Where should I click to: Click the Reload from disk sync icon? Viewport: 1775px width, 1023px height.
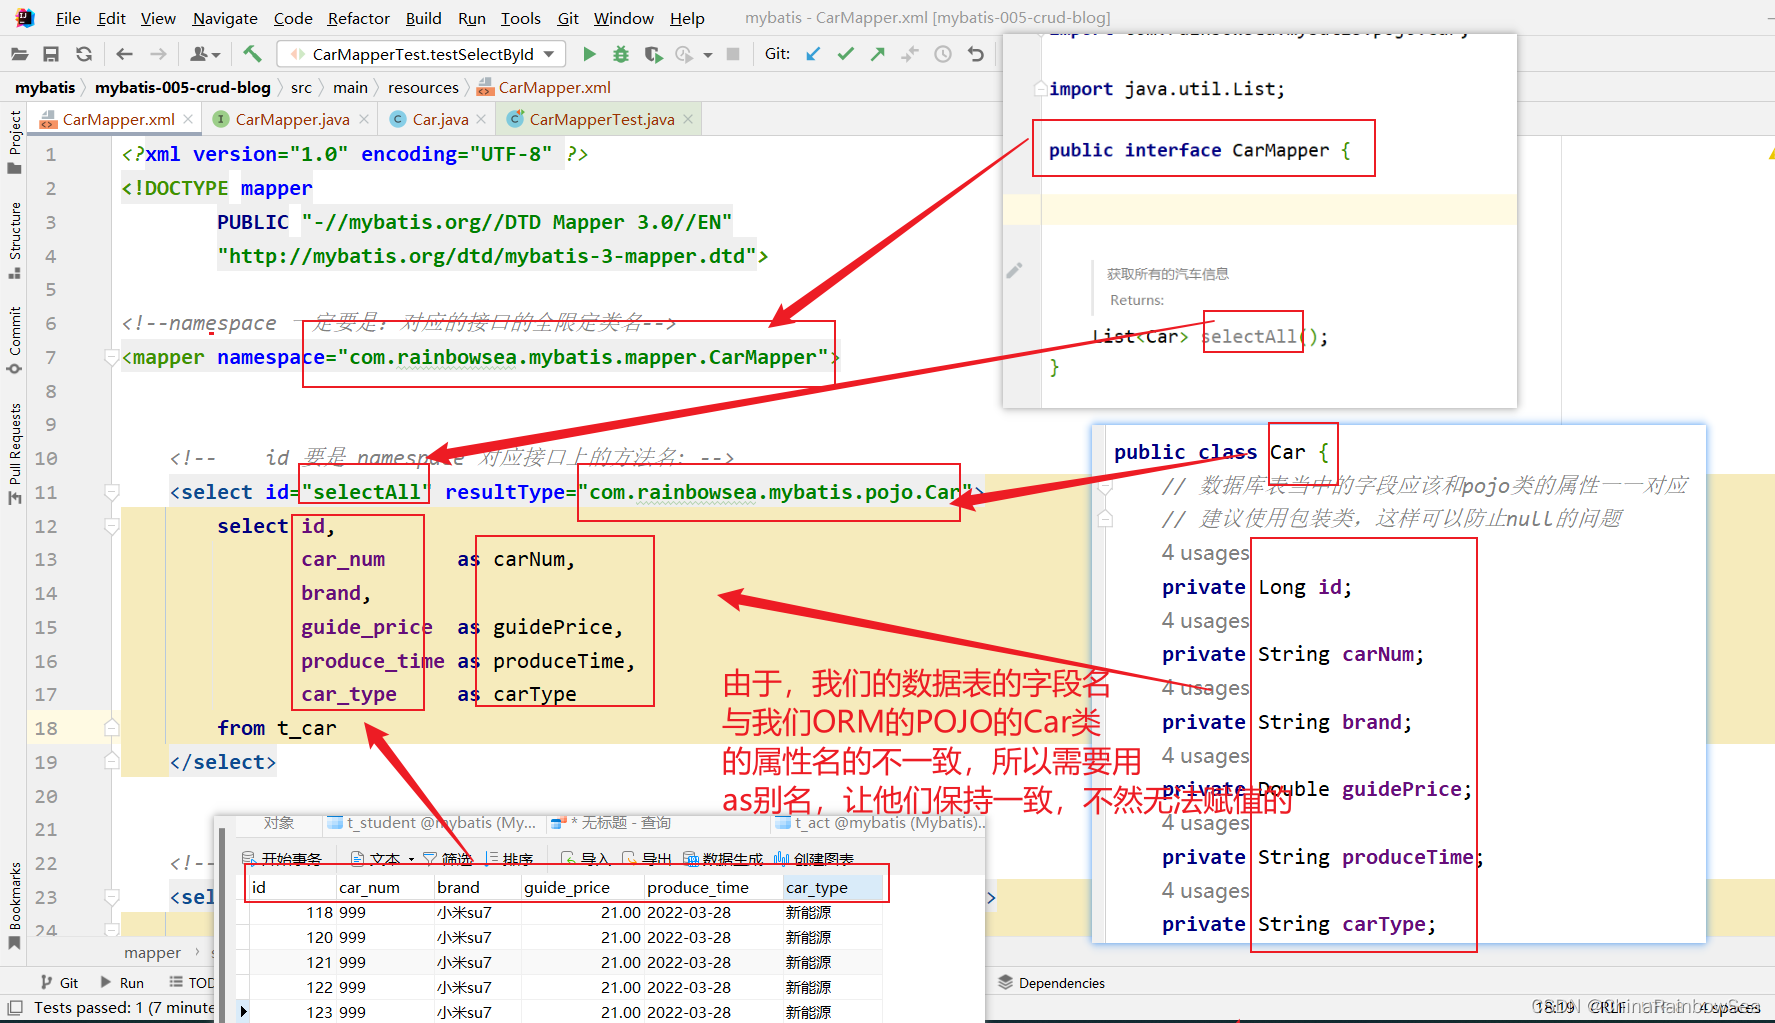pos(84,54)
